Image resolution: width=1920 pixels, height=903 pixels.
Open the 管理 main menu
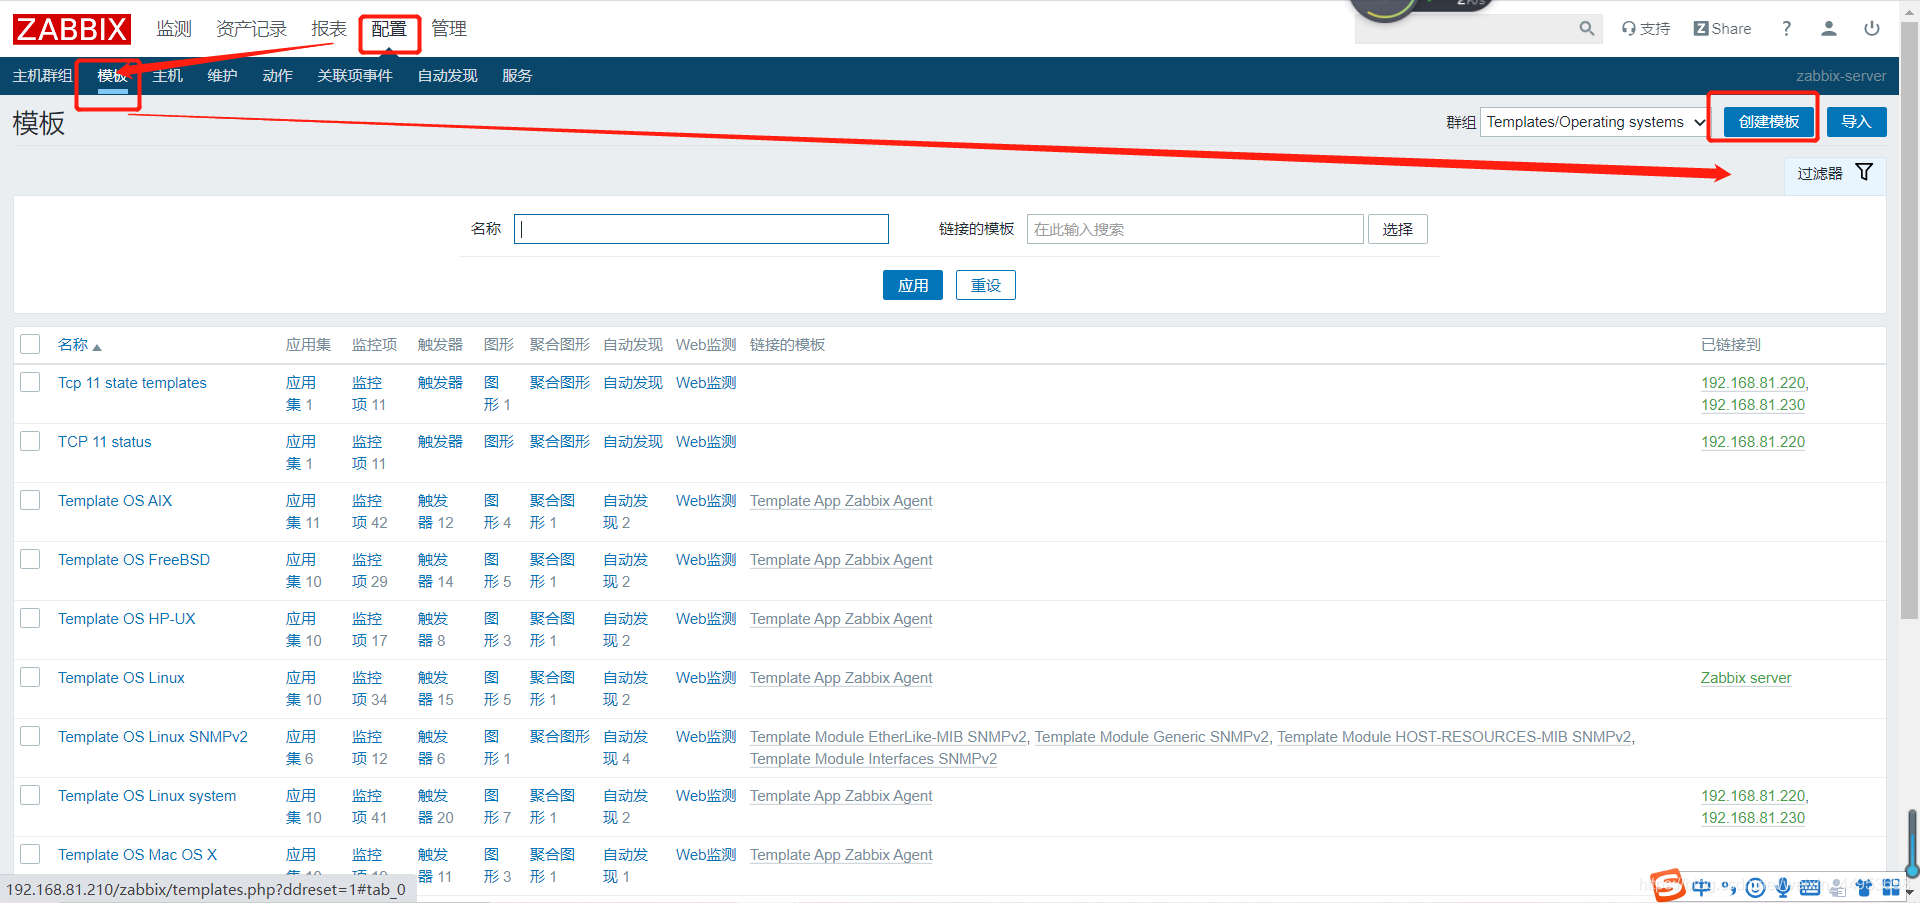(449, 29)
